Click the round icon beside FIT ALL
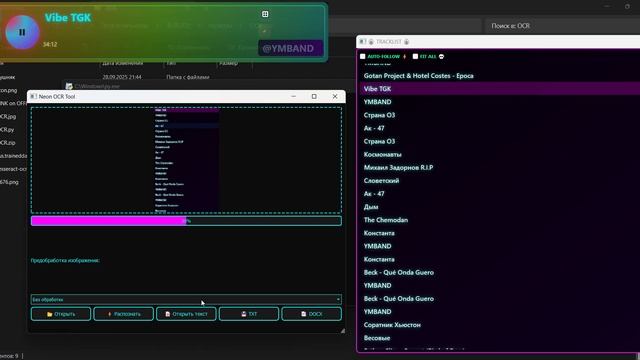This screenshot has height=360, width=640. tap(441, 56)
